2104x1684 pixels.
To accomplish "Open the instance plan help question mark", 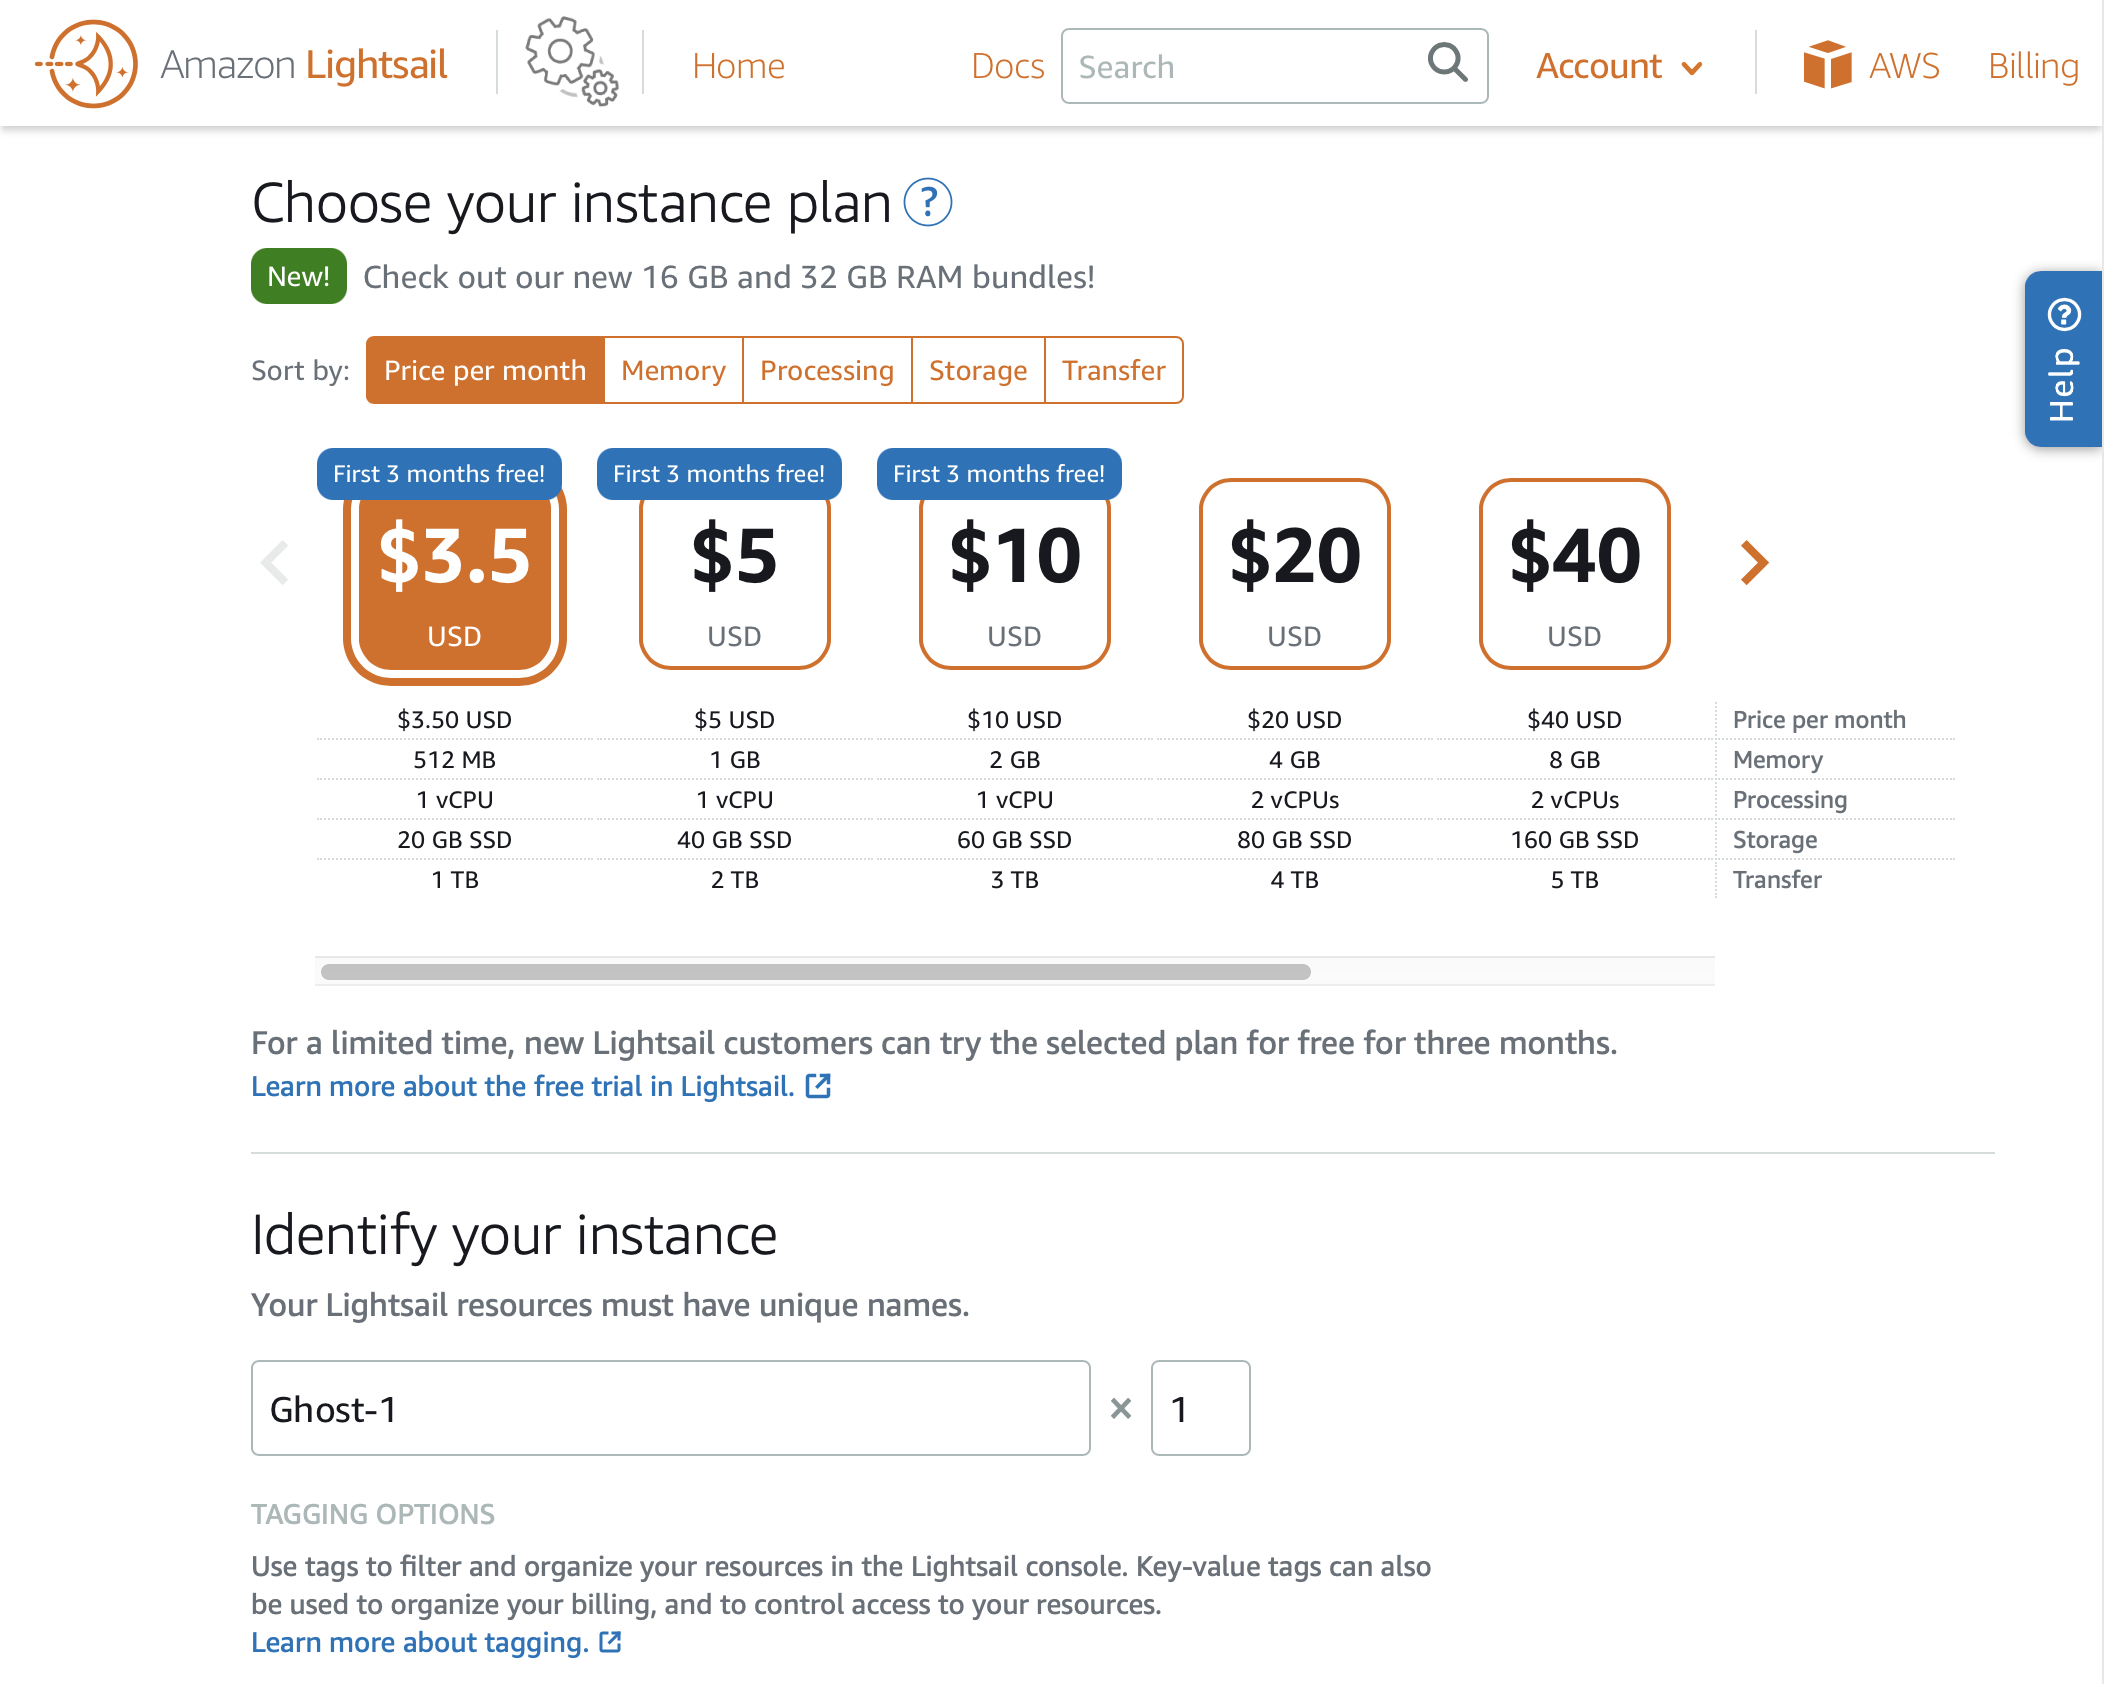I will point(930,203).
